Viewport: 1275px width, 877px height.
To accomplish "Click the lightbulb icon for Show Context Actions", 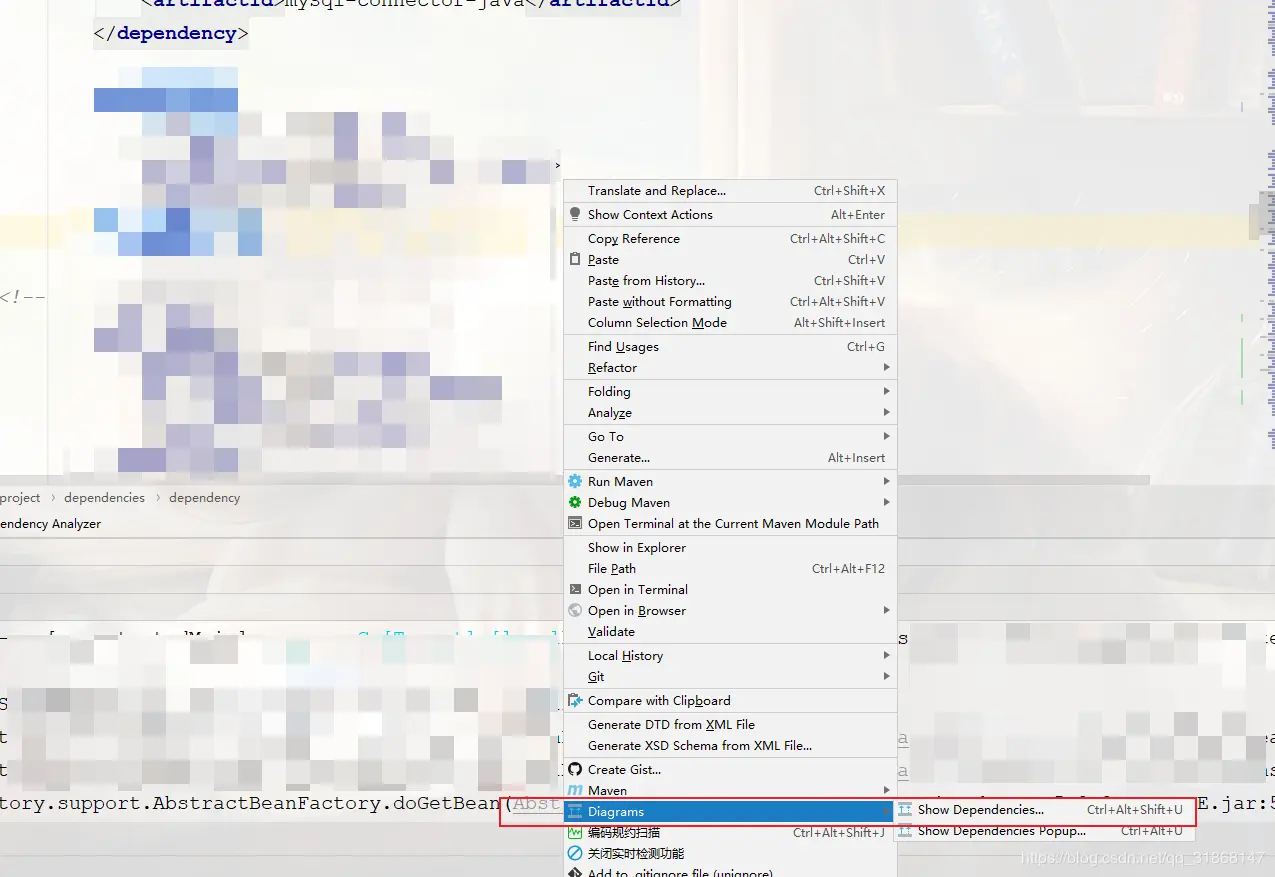I will tap(575, 214).
